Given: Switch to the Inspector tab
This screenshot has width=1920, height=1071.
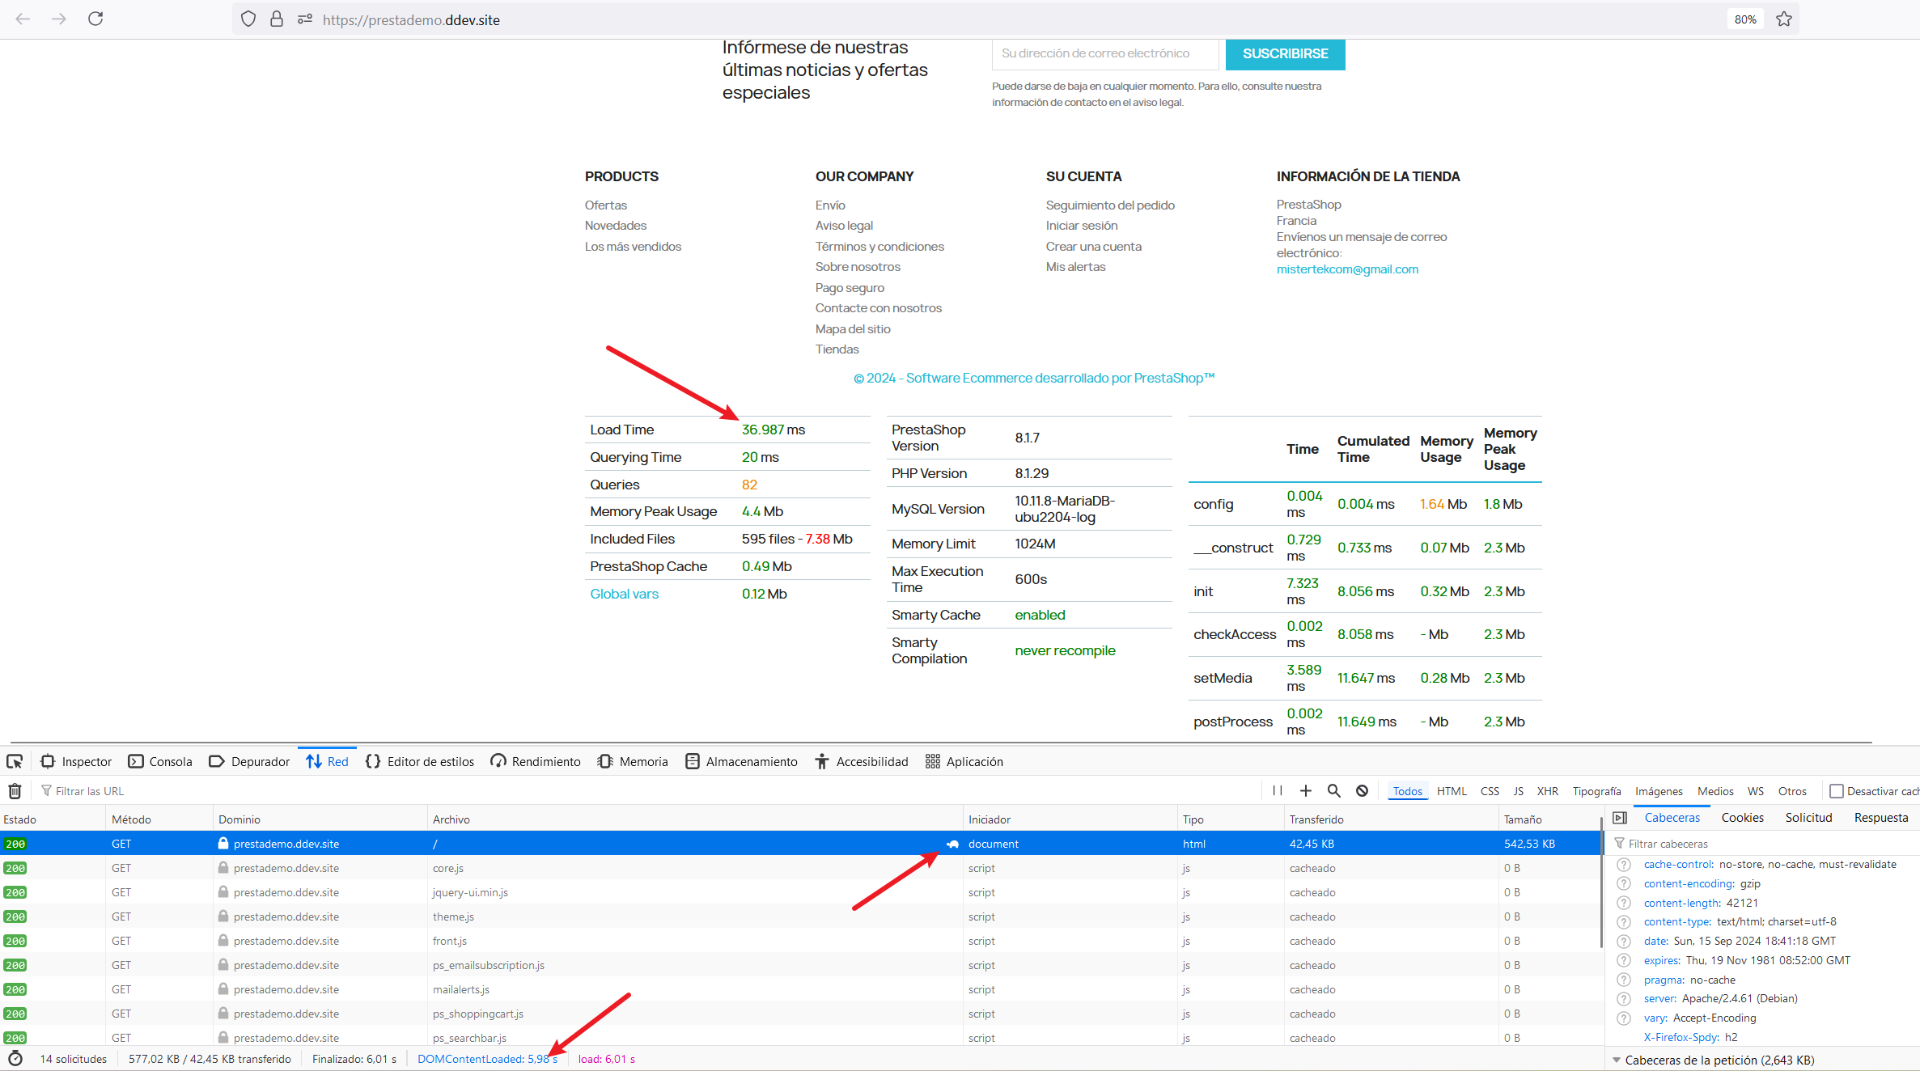Looking at the screenshot, I should 76,761.
